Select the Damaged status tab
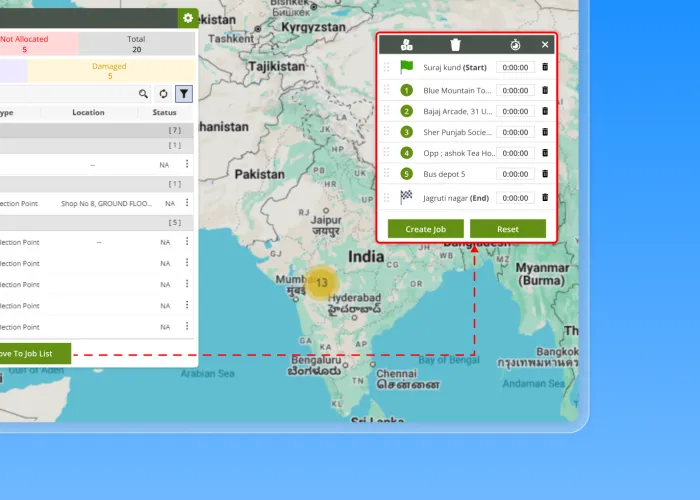This screenshot has width=700, height=500. [x=109, y=71]
